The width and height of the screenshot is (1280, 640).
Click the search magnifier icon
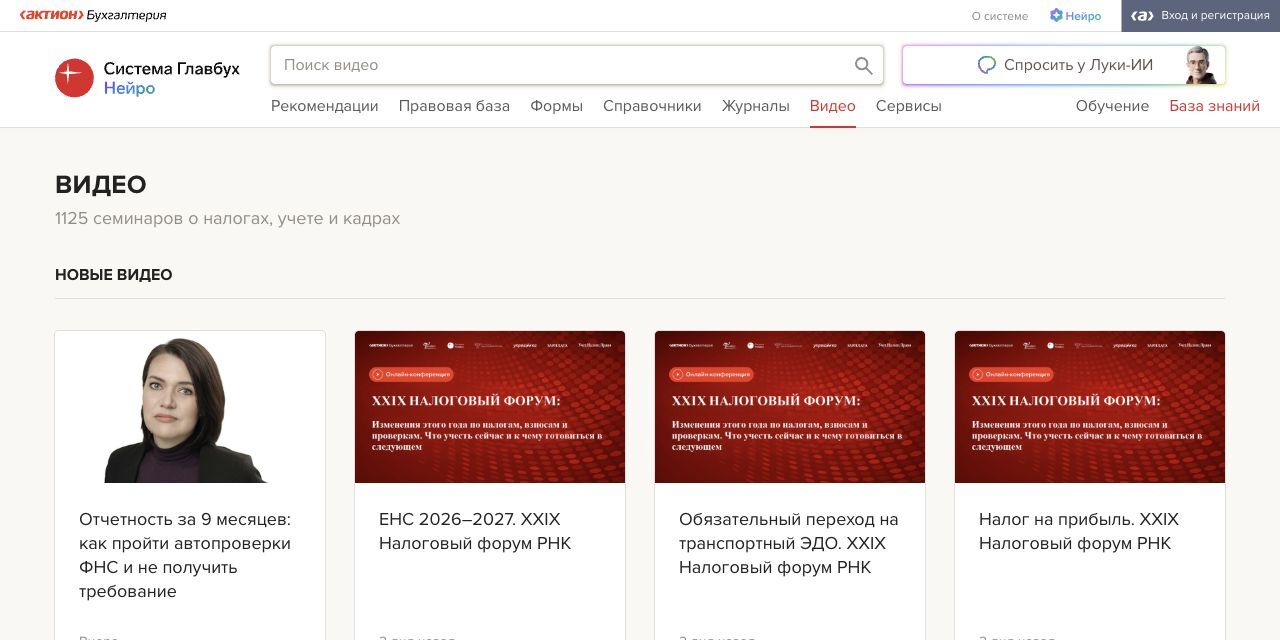(x=864, y=66)
